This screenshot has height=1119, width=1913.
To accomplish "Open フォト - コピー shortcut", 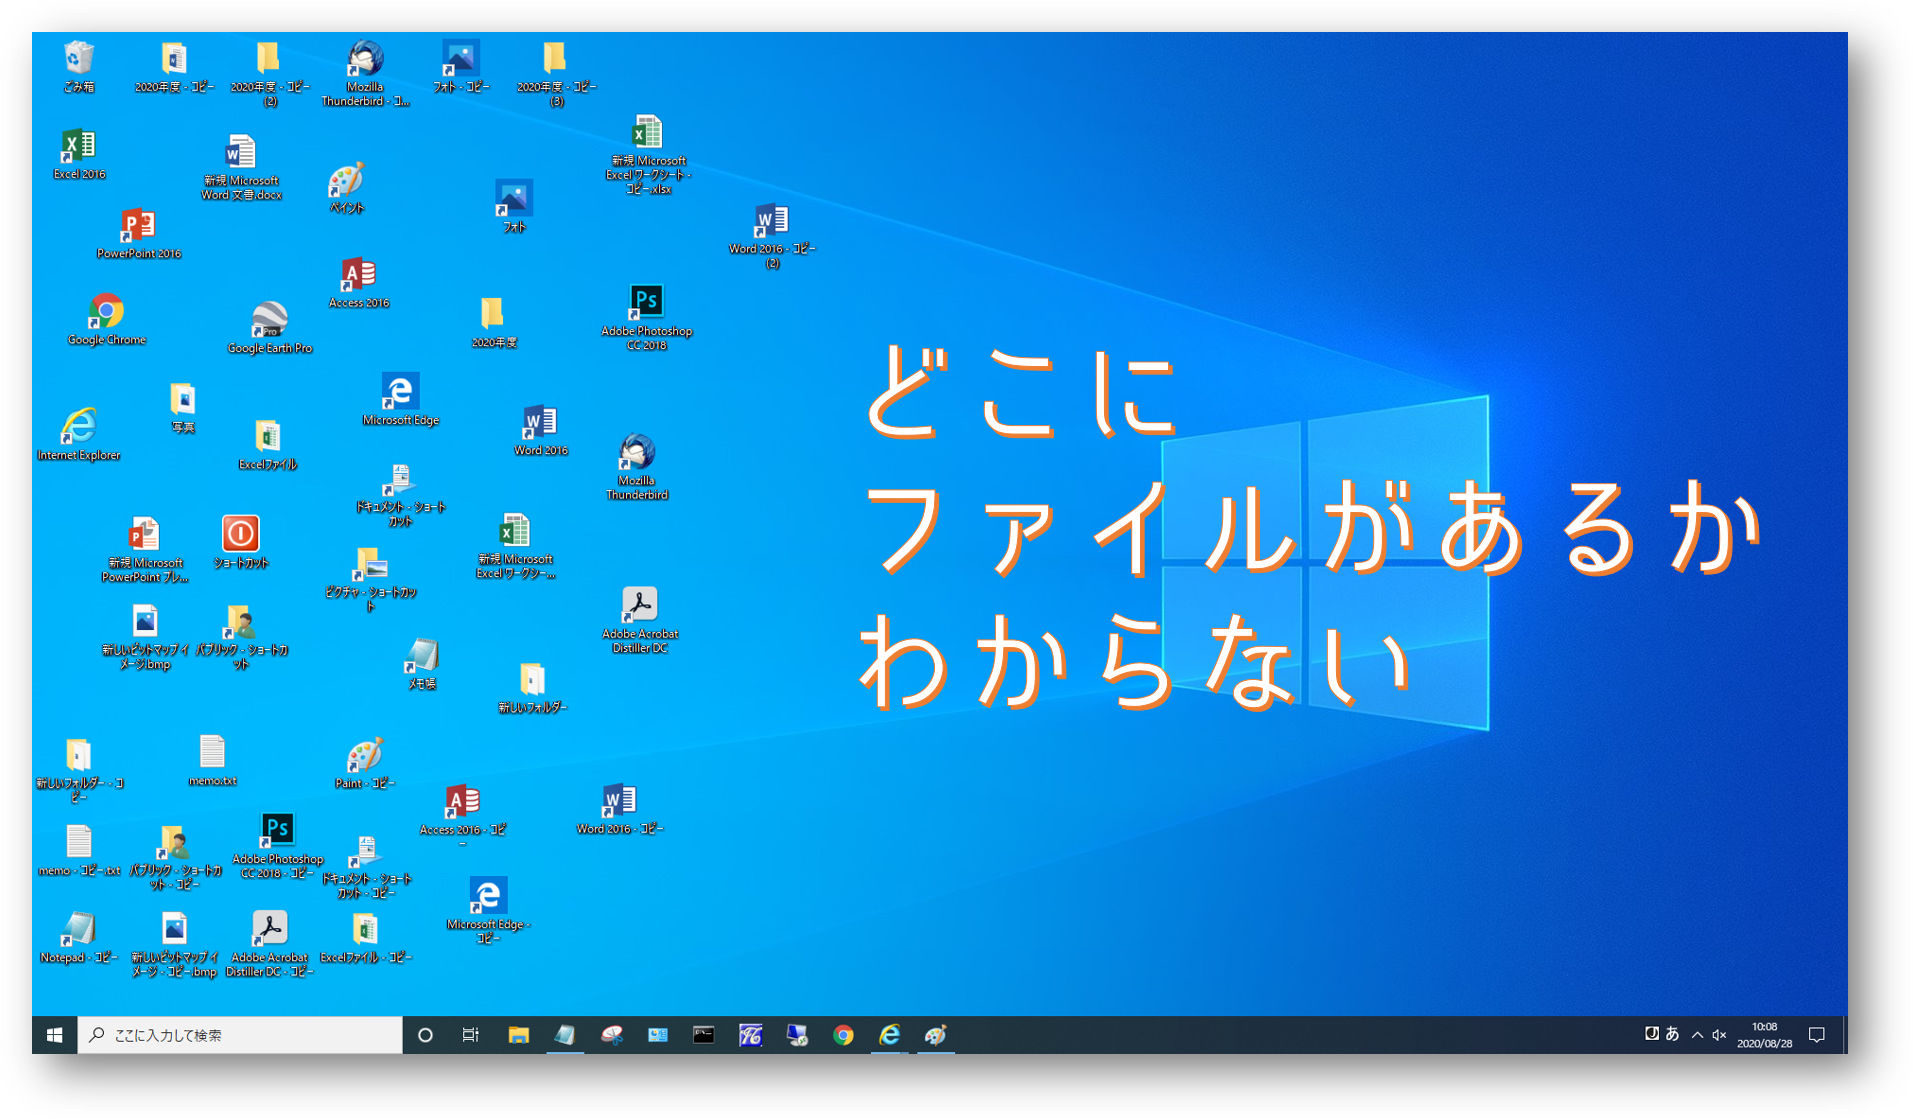I will 460,66.
